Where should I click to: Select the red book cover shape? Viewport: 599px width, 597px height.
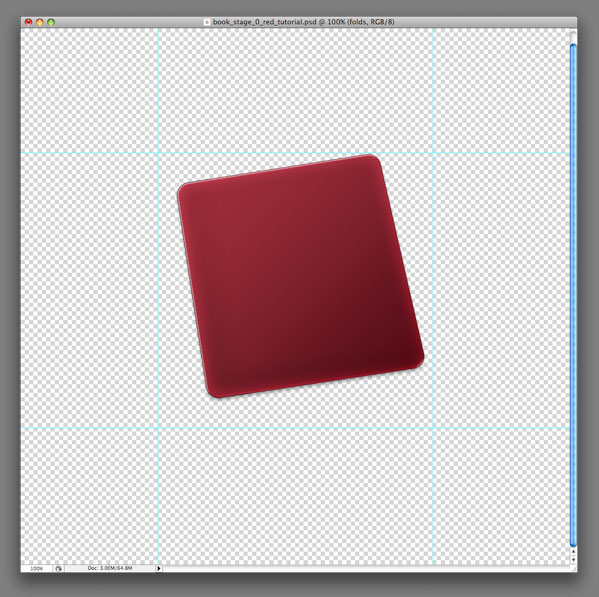[301, 276]
